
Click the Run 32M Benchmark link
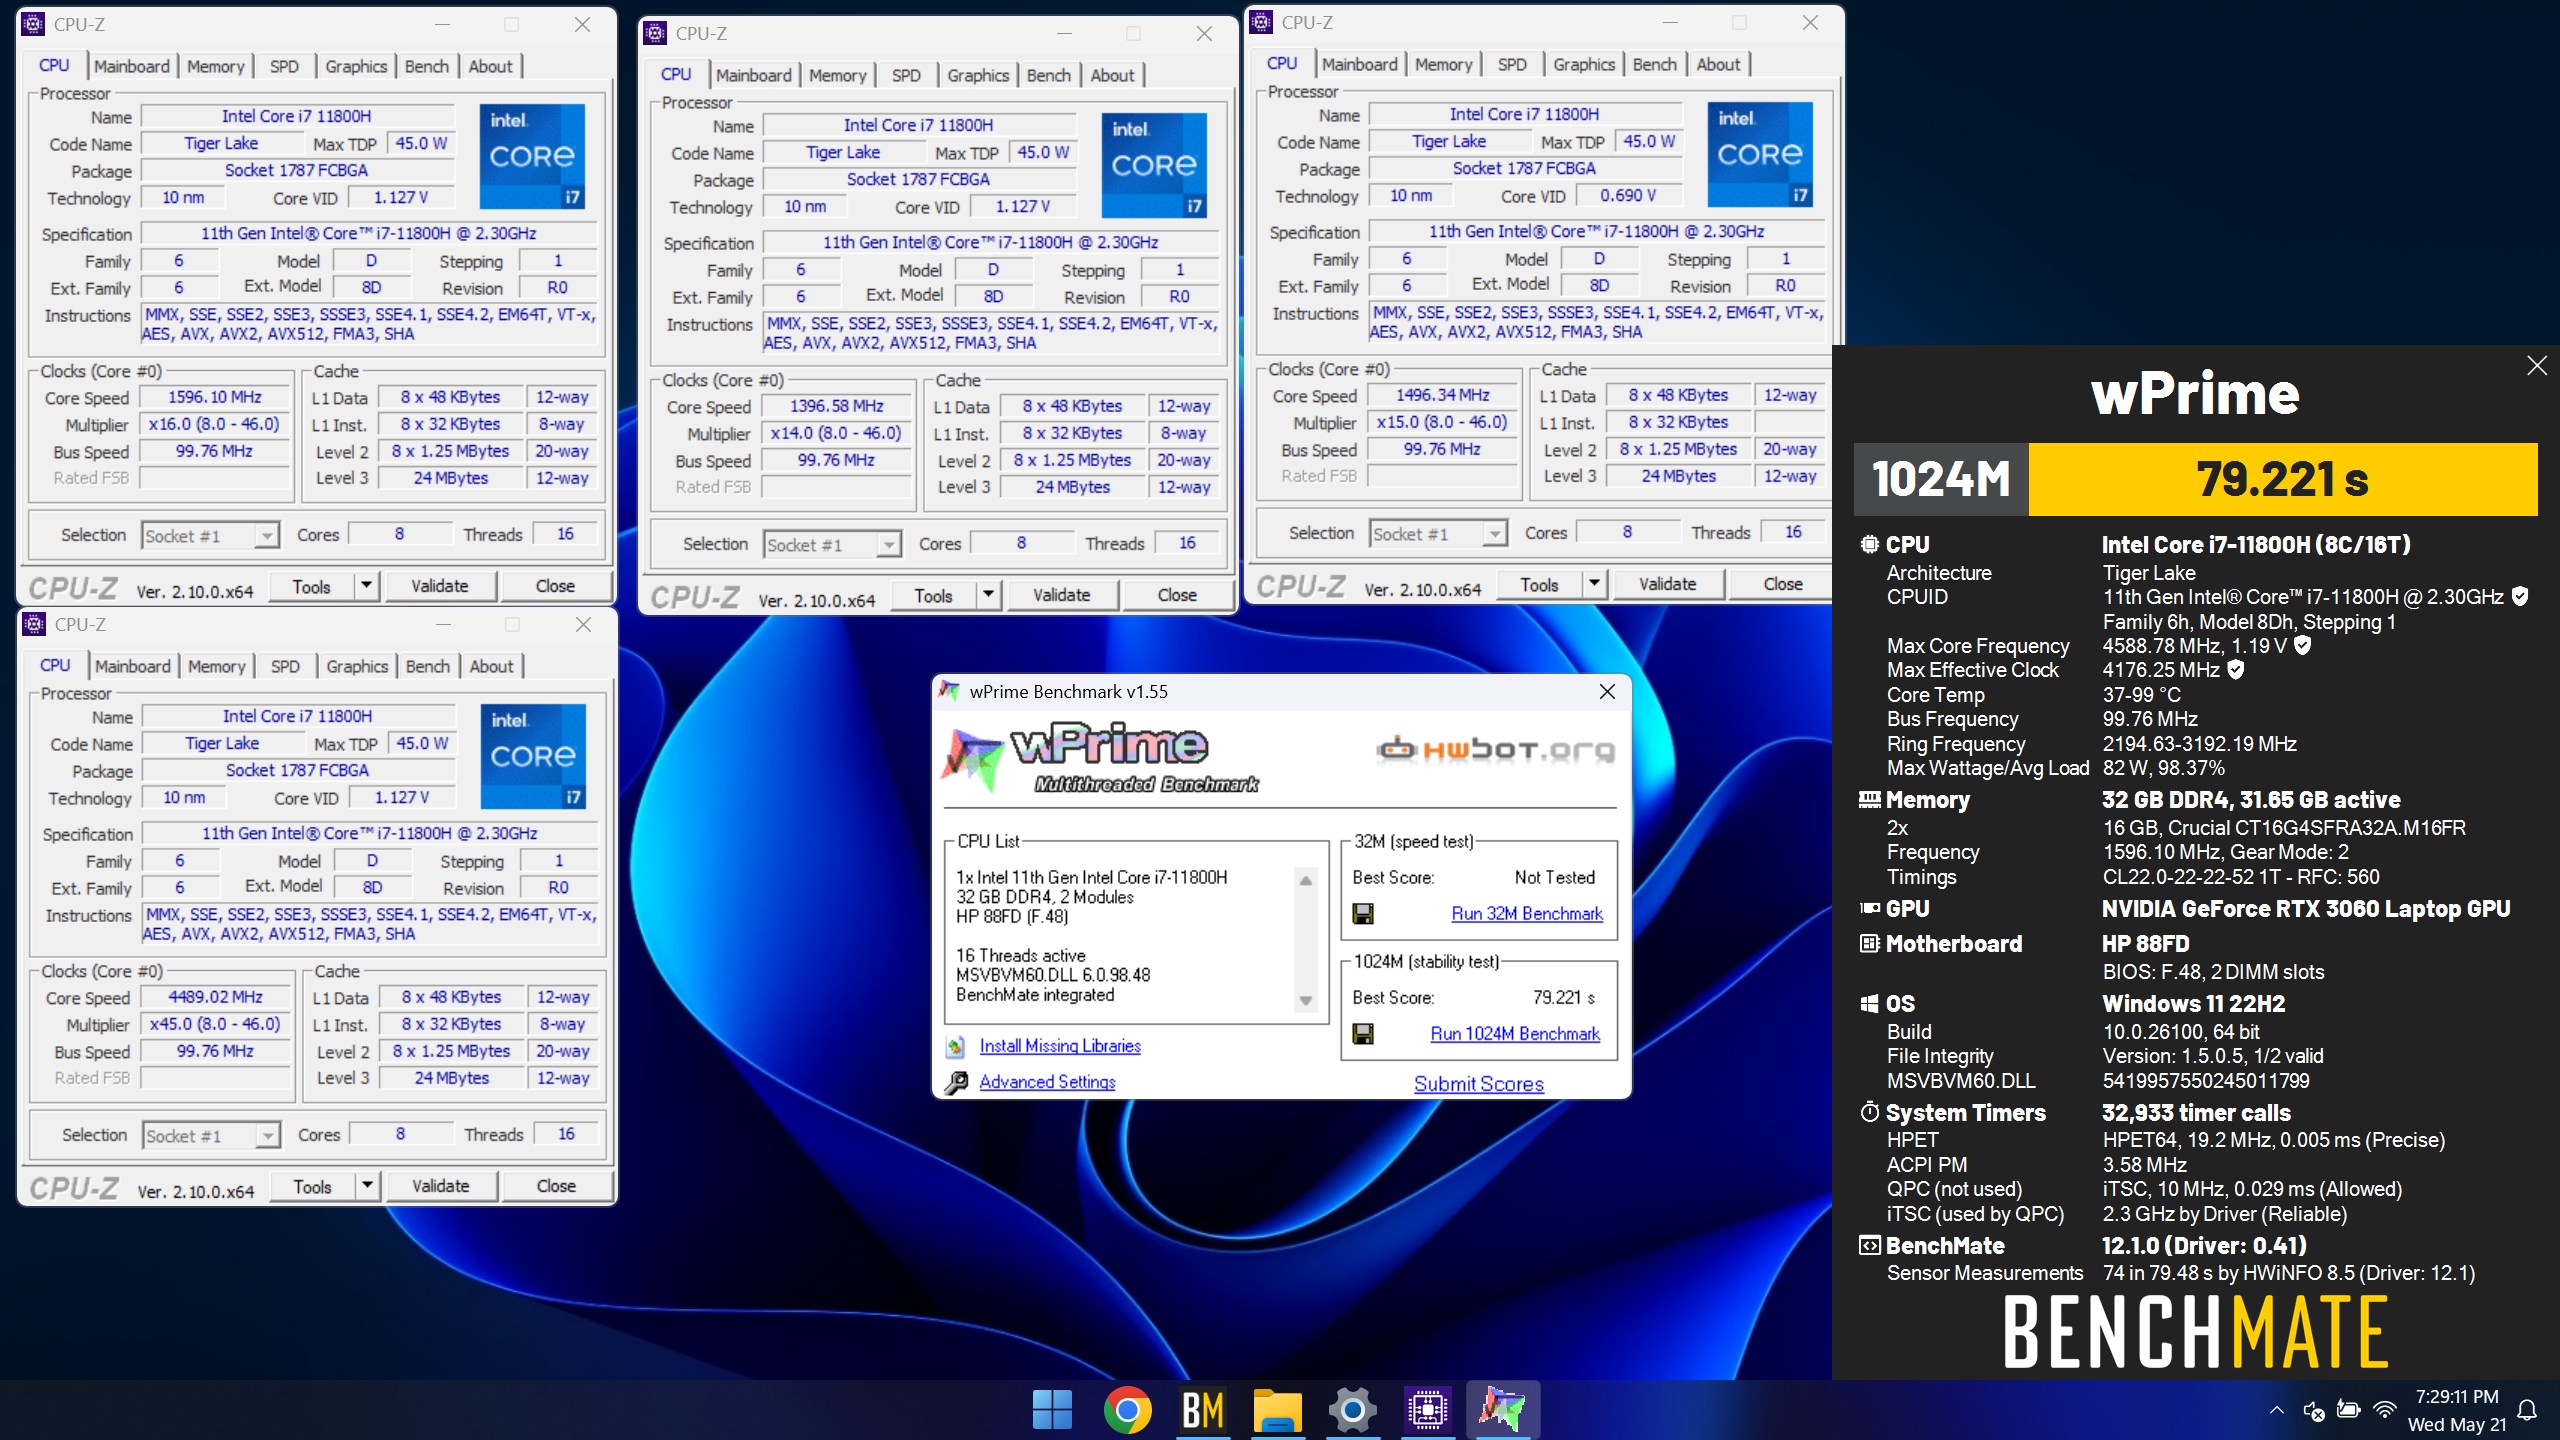click(x=1527, y=914)
